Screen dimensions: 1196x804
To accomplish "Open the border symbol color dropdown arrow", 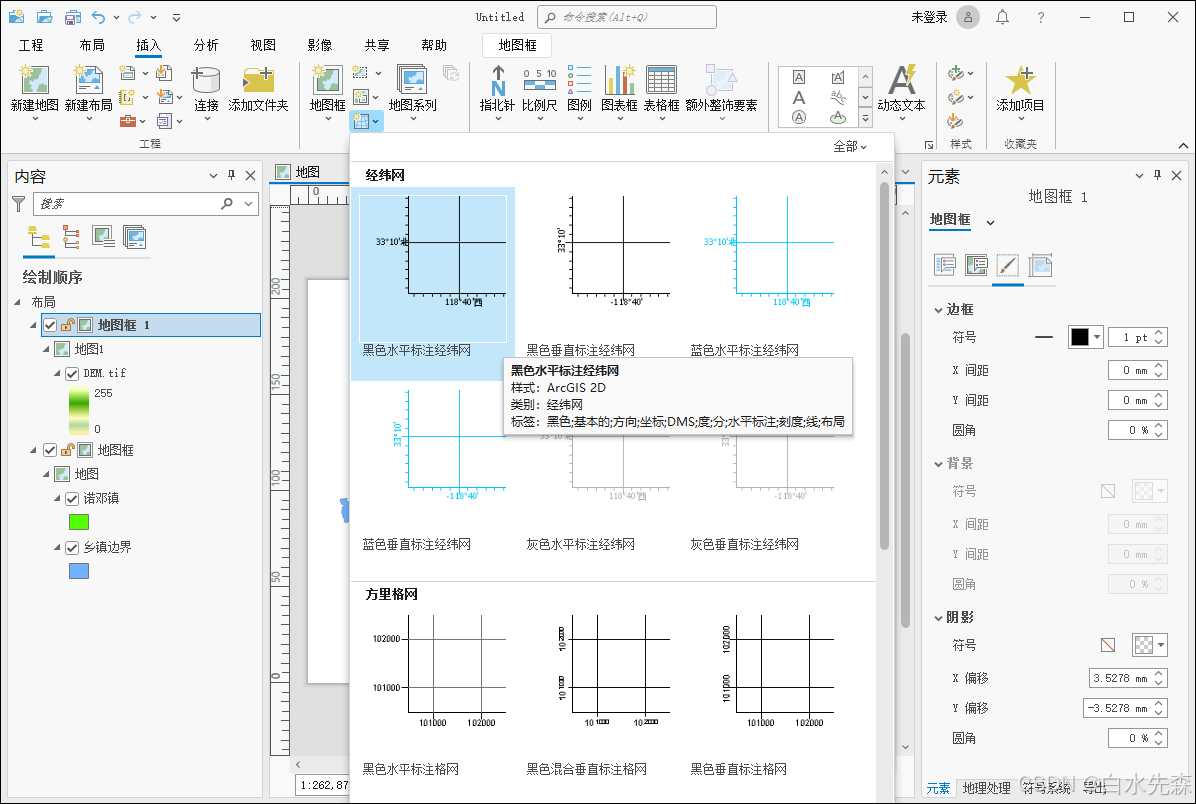I will (1097, 336).
